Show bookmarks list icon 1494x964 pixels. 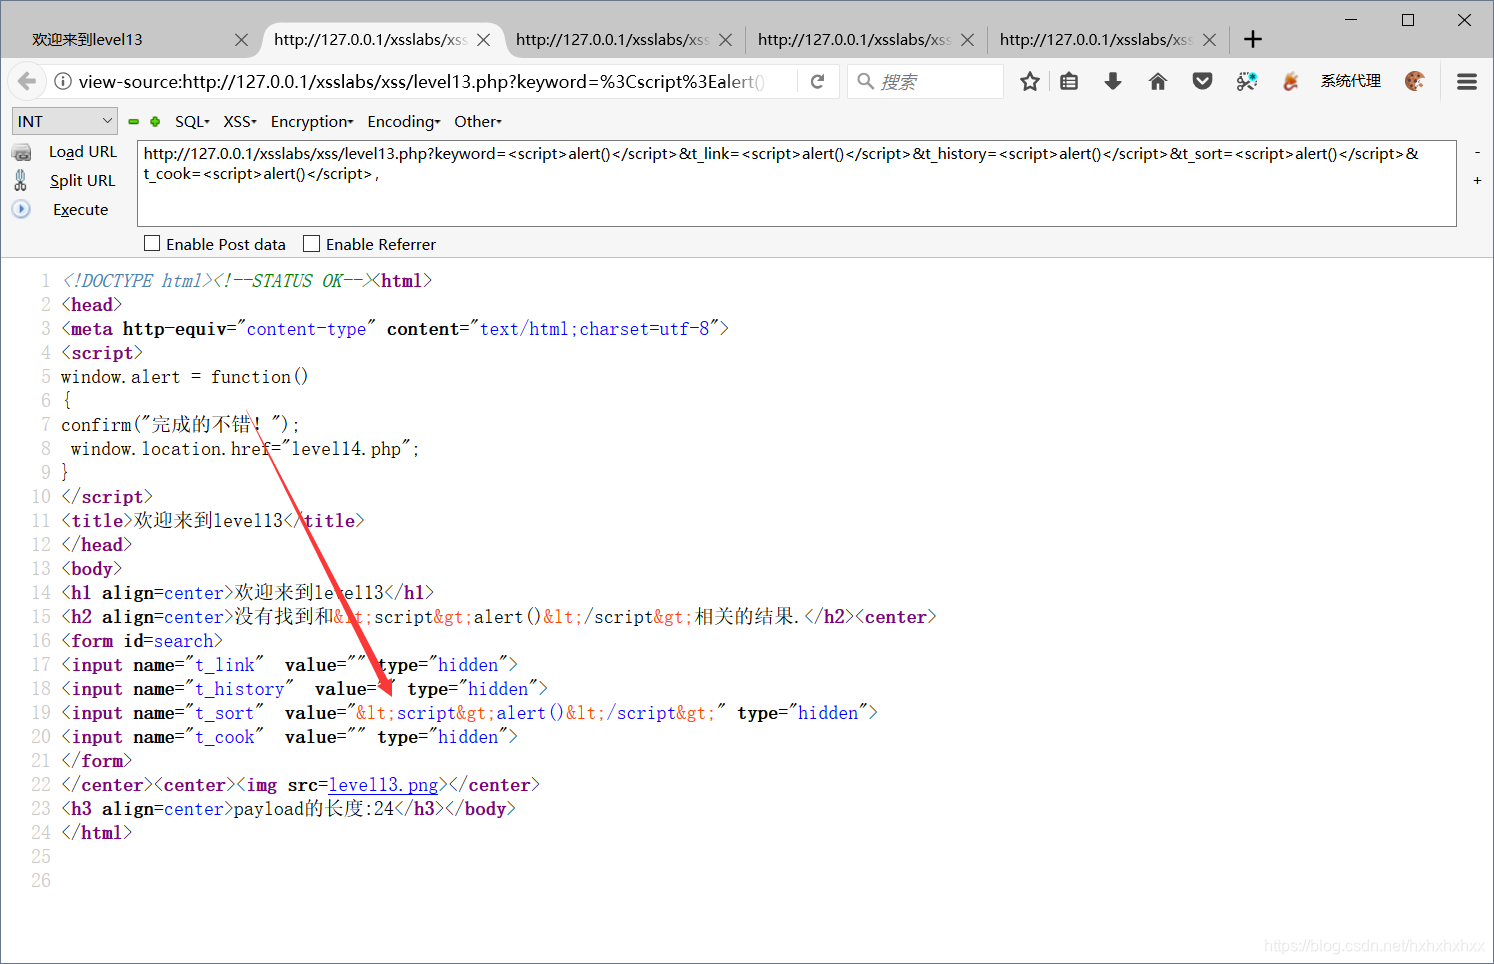click(x=1069, y=82)
